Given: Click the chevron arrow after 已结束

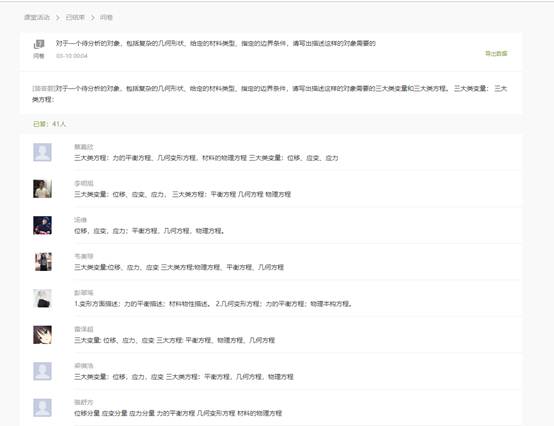Looking at the screenshot, I should (93, 17).
